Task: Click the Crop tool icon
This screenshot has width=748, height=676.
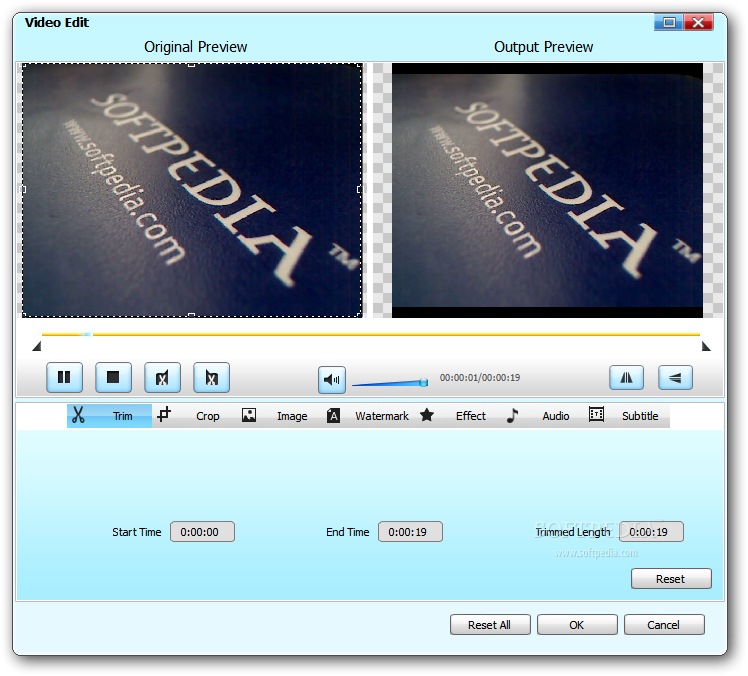Action: (164, 414)
